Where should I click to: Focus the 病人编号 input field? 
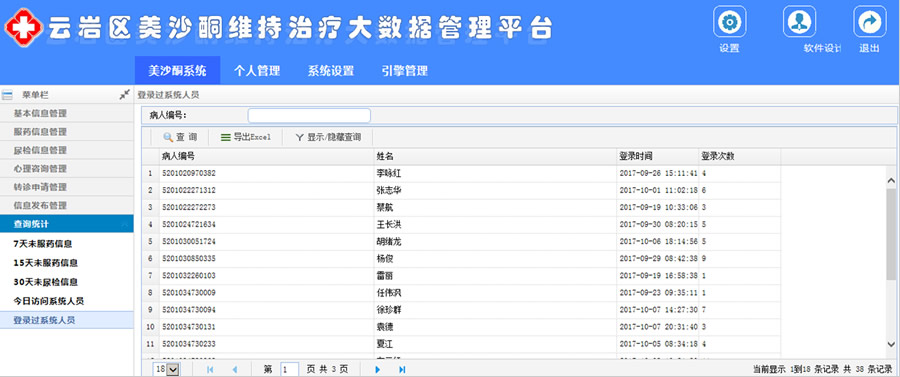pyautogui.click(x=309, y=115)
